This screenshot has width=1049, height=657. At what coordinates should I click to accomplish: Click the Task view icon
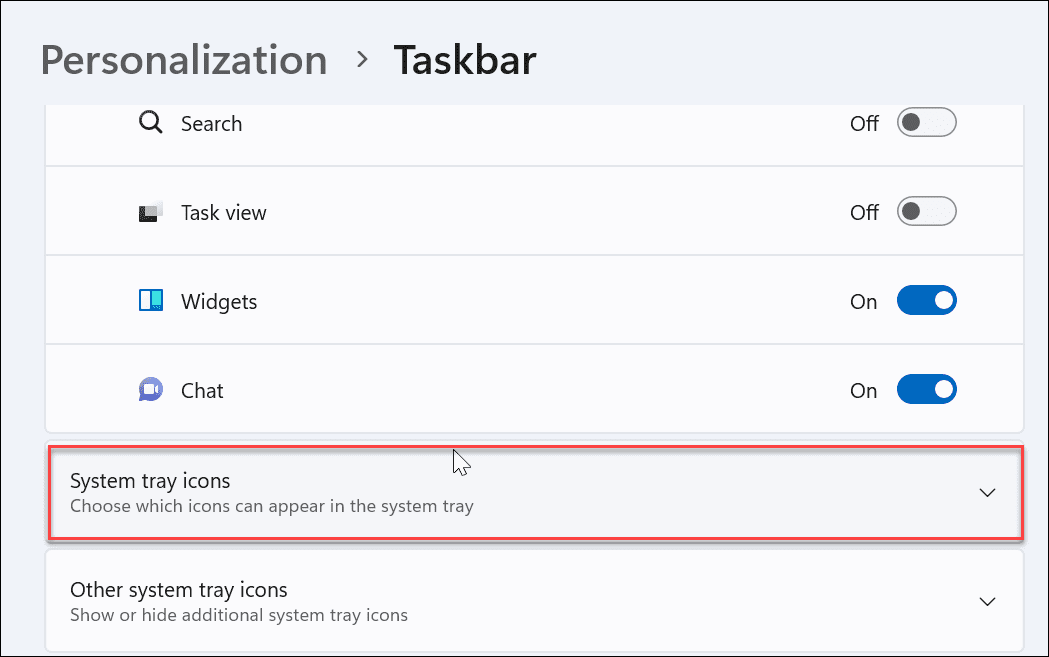[x=150, y=212]
